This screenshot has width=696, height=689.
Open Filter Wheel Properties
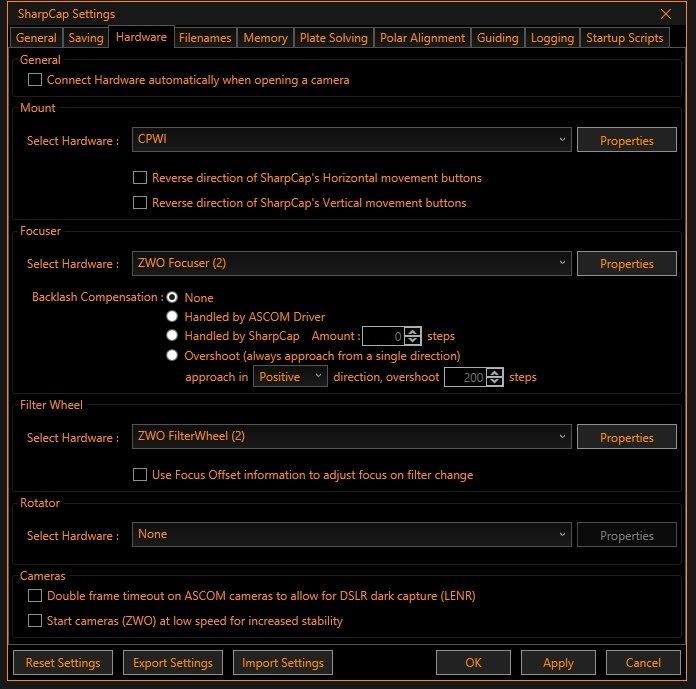[626, 438]
